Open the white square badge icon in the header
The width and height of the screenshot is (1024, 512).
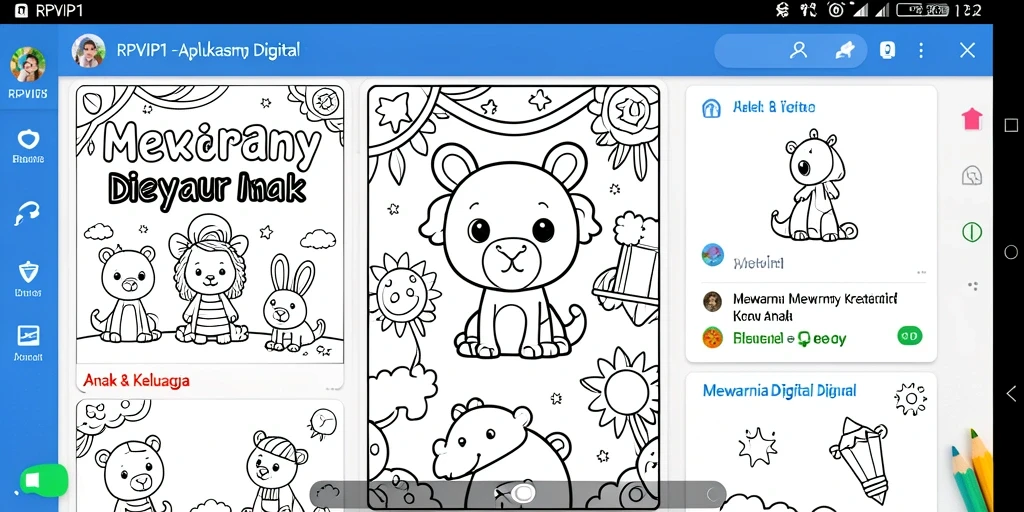(887, 50)
